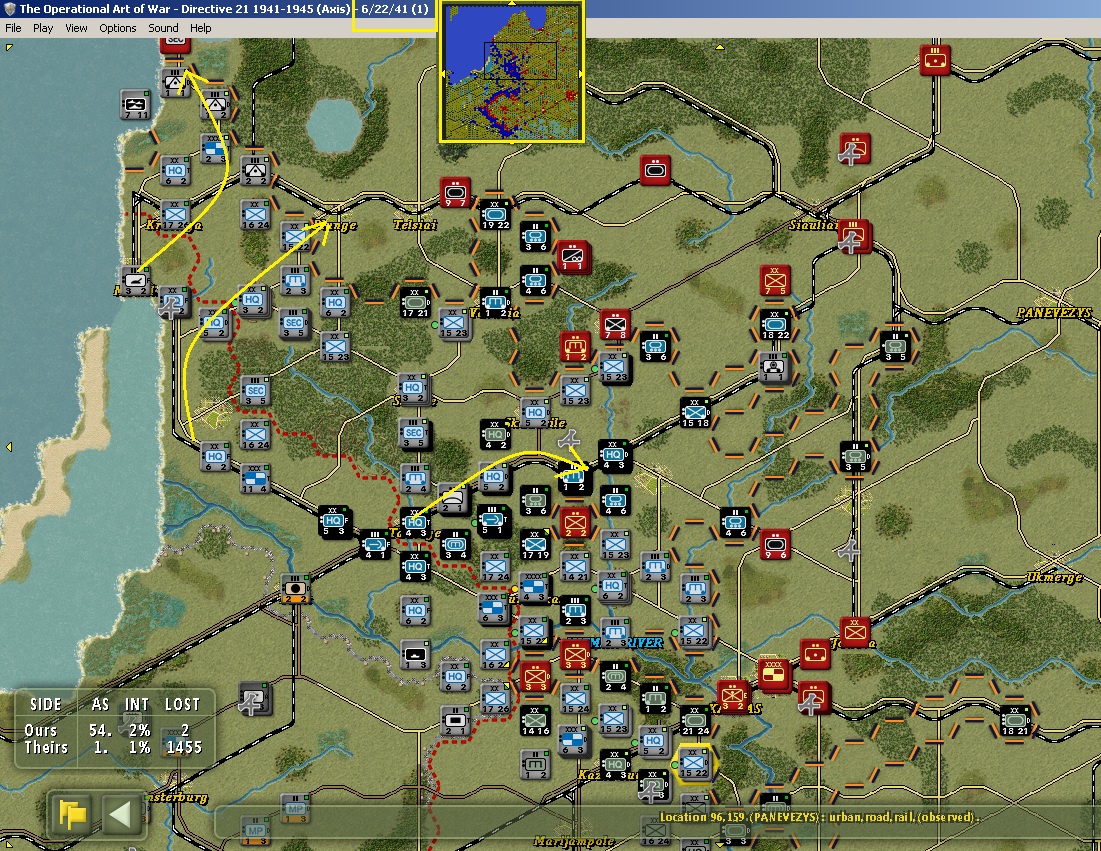Open the File menu
The image size is (1101, 851).
tap(13, 28)
